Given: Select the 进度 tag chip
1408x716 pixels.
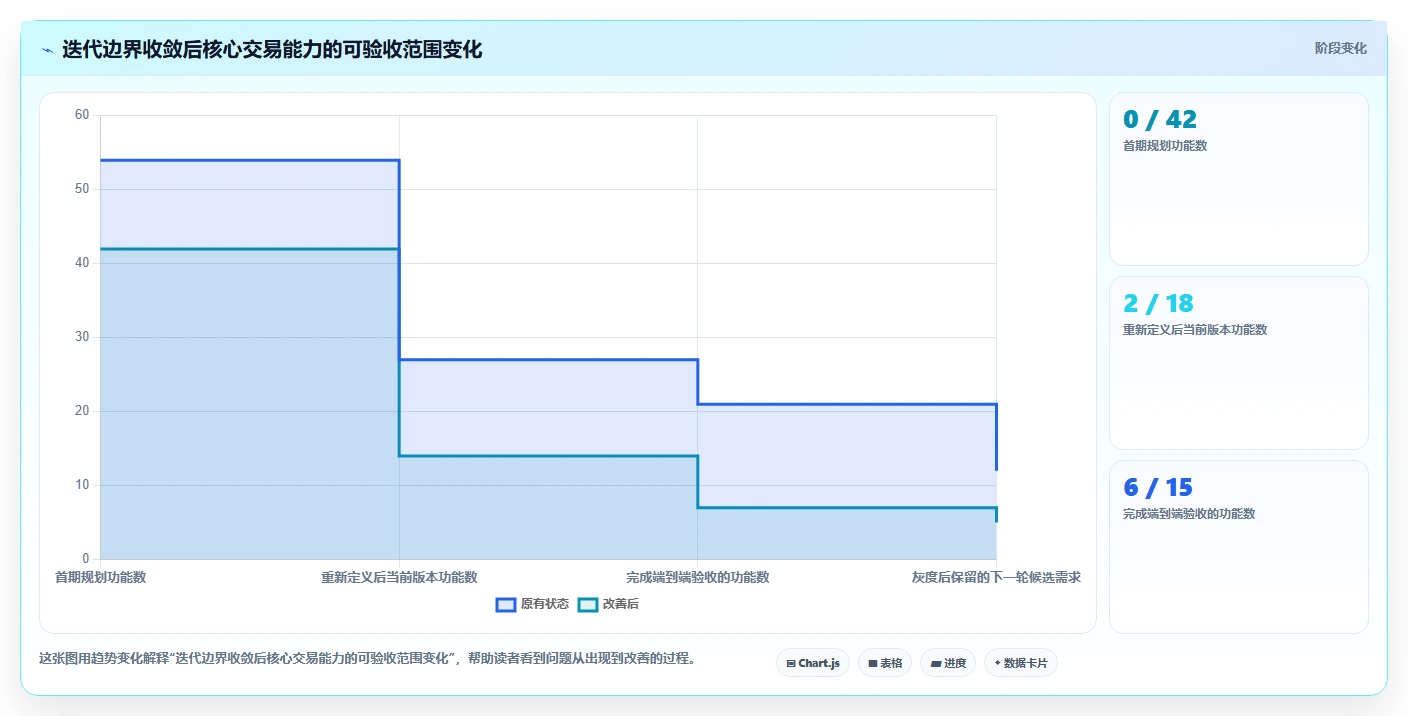Looking at the screenshot, I should point(948,663).
